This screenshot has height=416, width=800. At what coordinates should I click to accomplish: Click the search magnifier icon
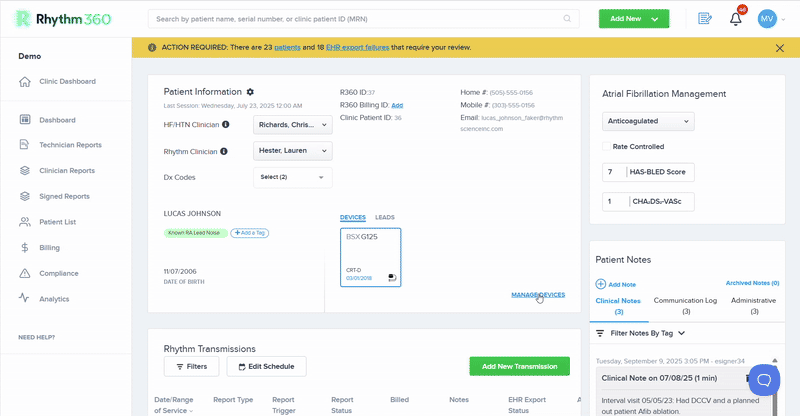567,19
